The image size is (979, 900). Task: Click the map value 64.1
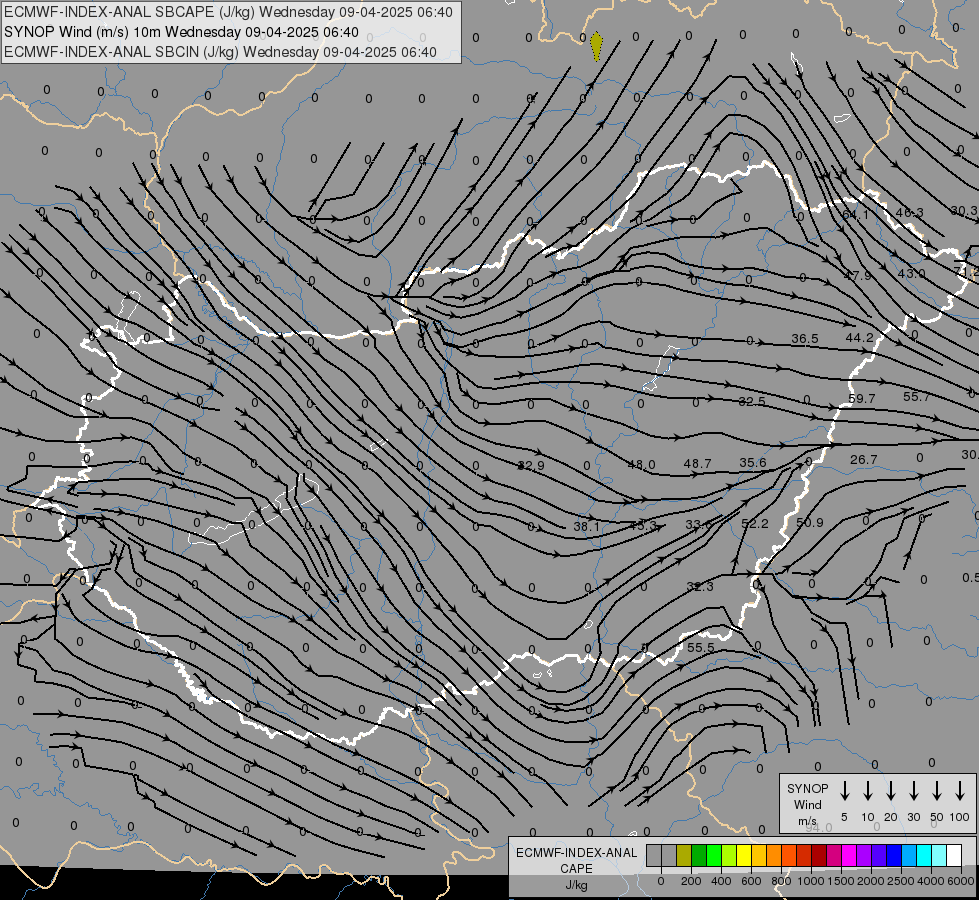click(855, 214)
